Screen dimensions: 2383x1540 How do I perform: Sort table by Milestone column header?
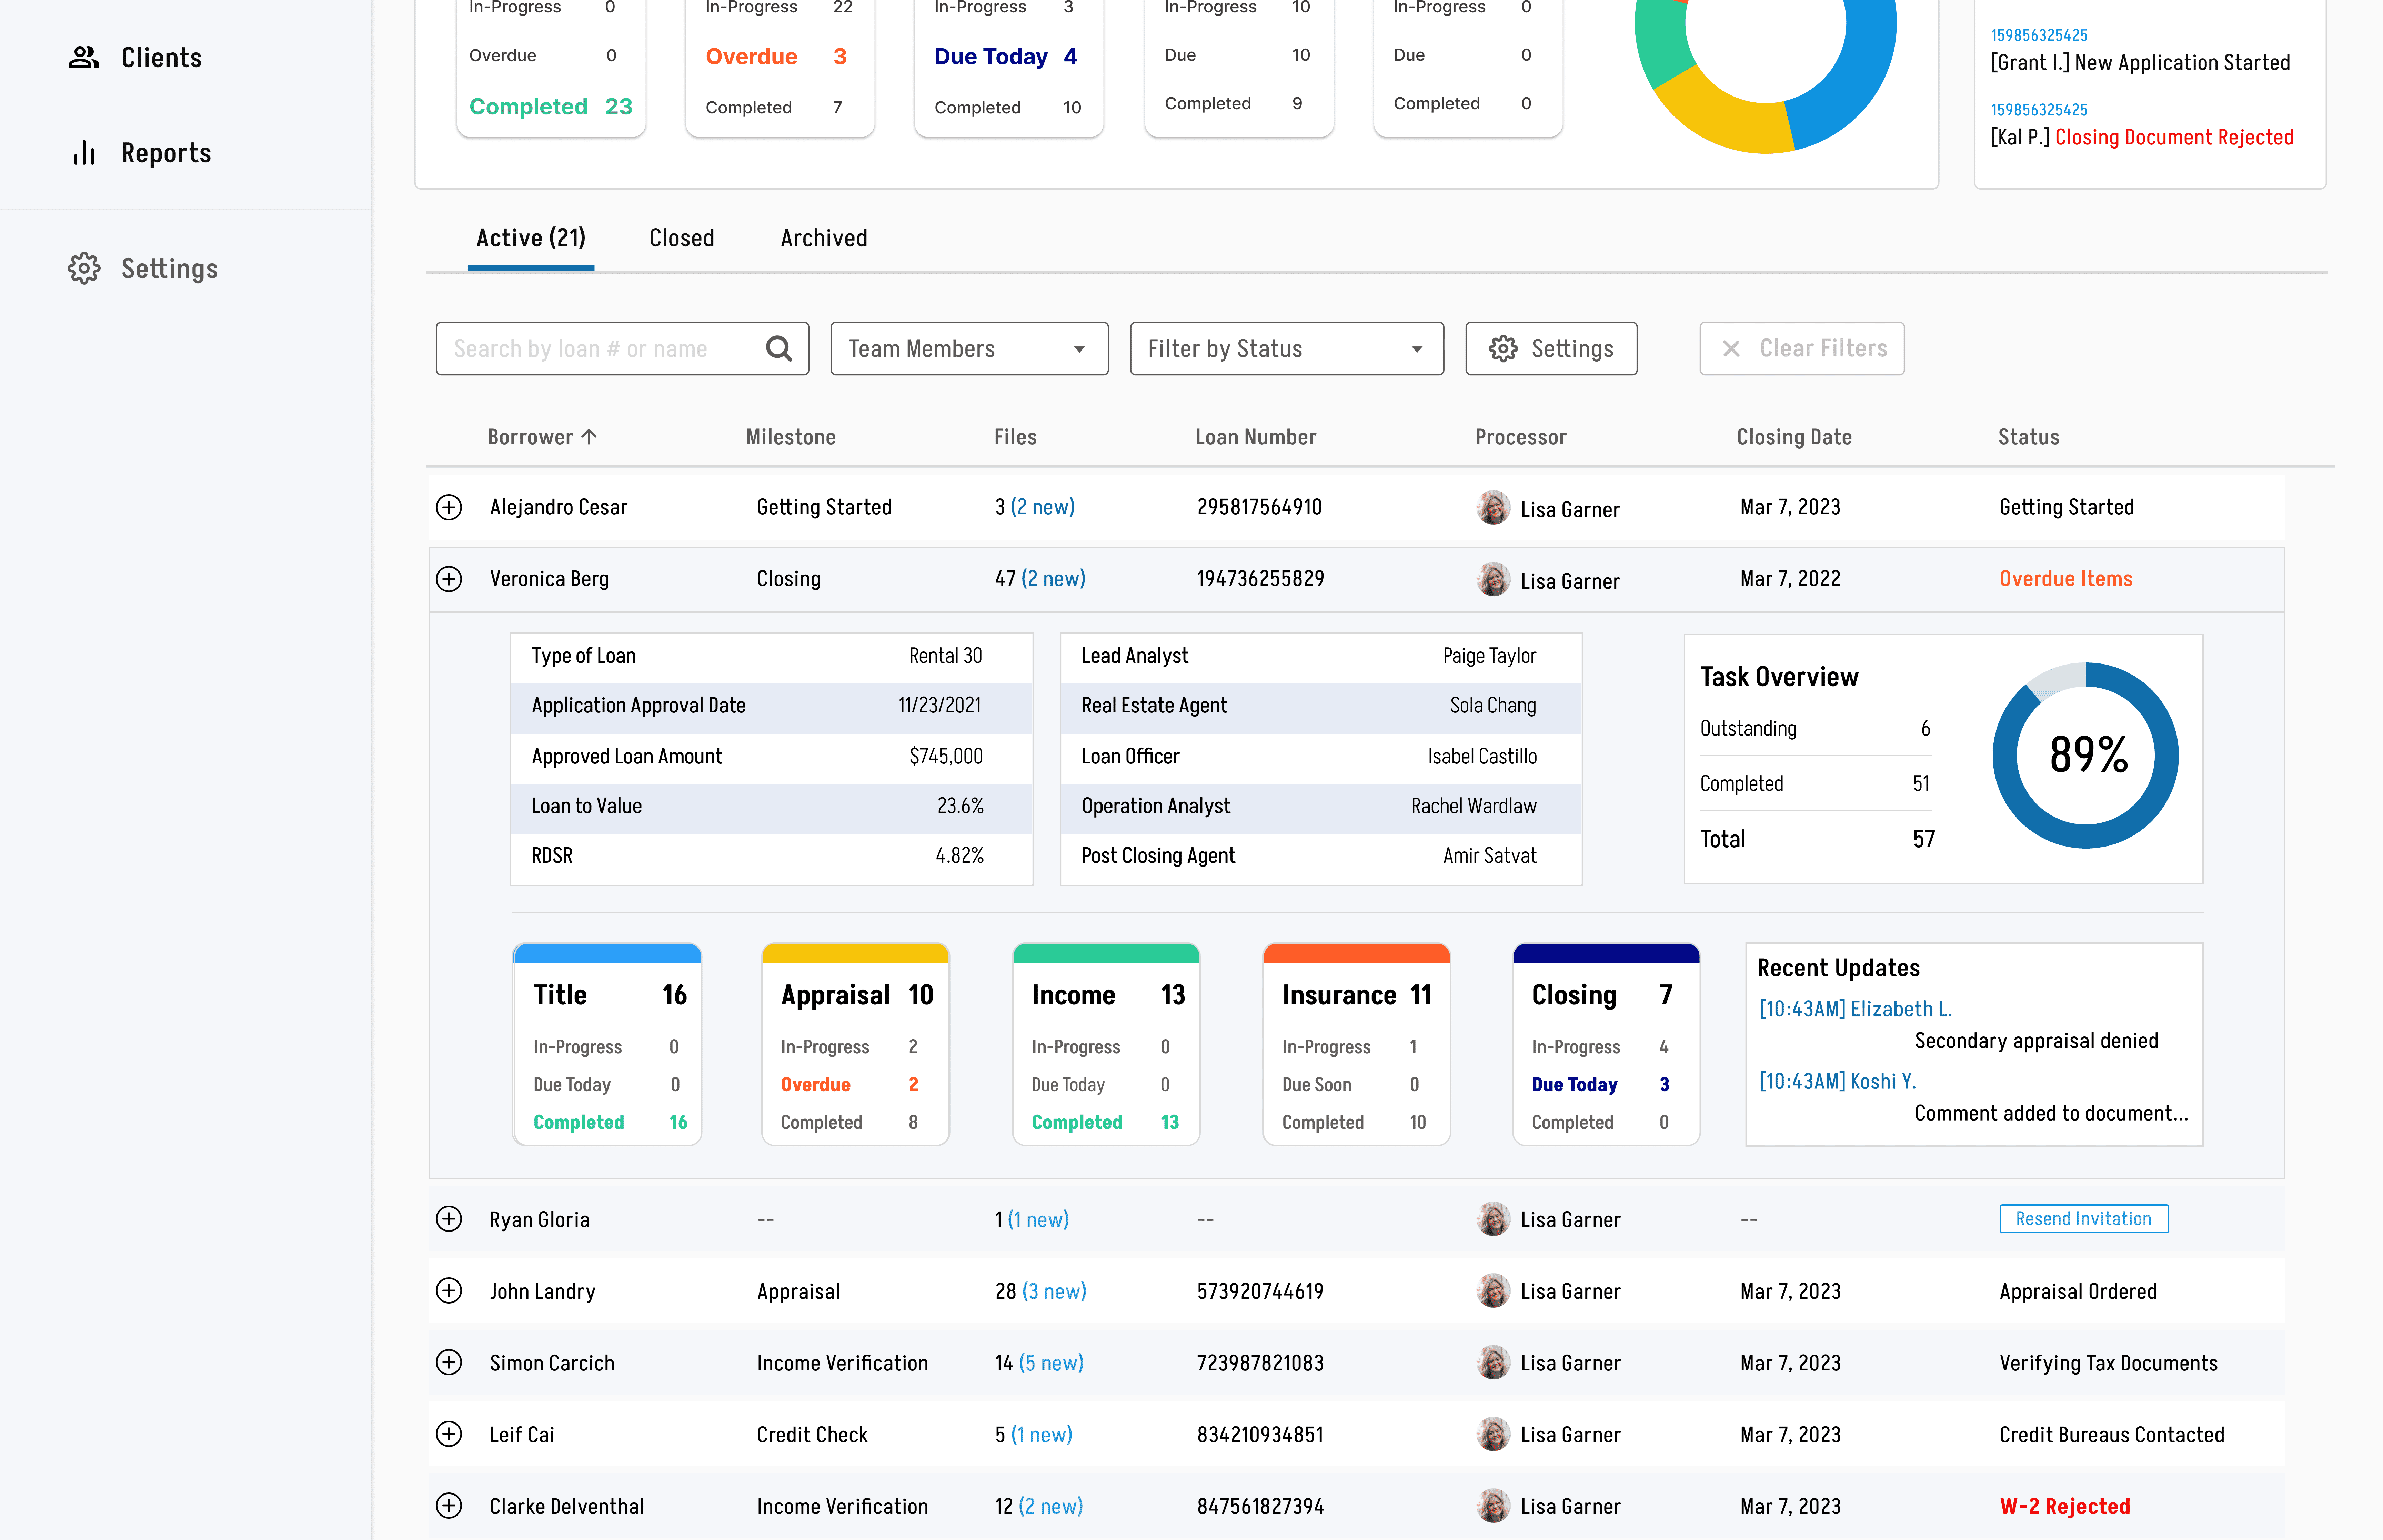point(791,437)
